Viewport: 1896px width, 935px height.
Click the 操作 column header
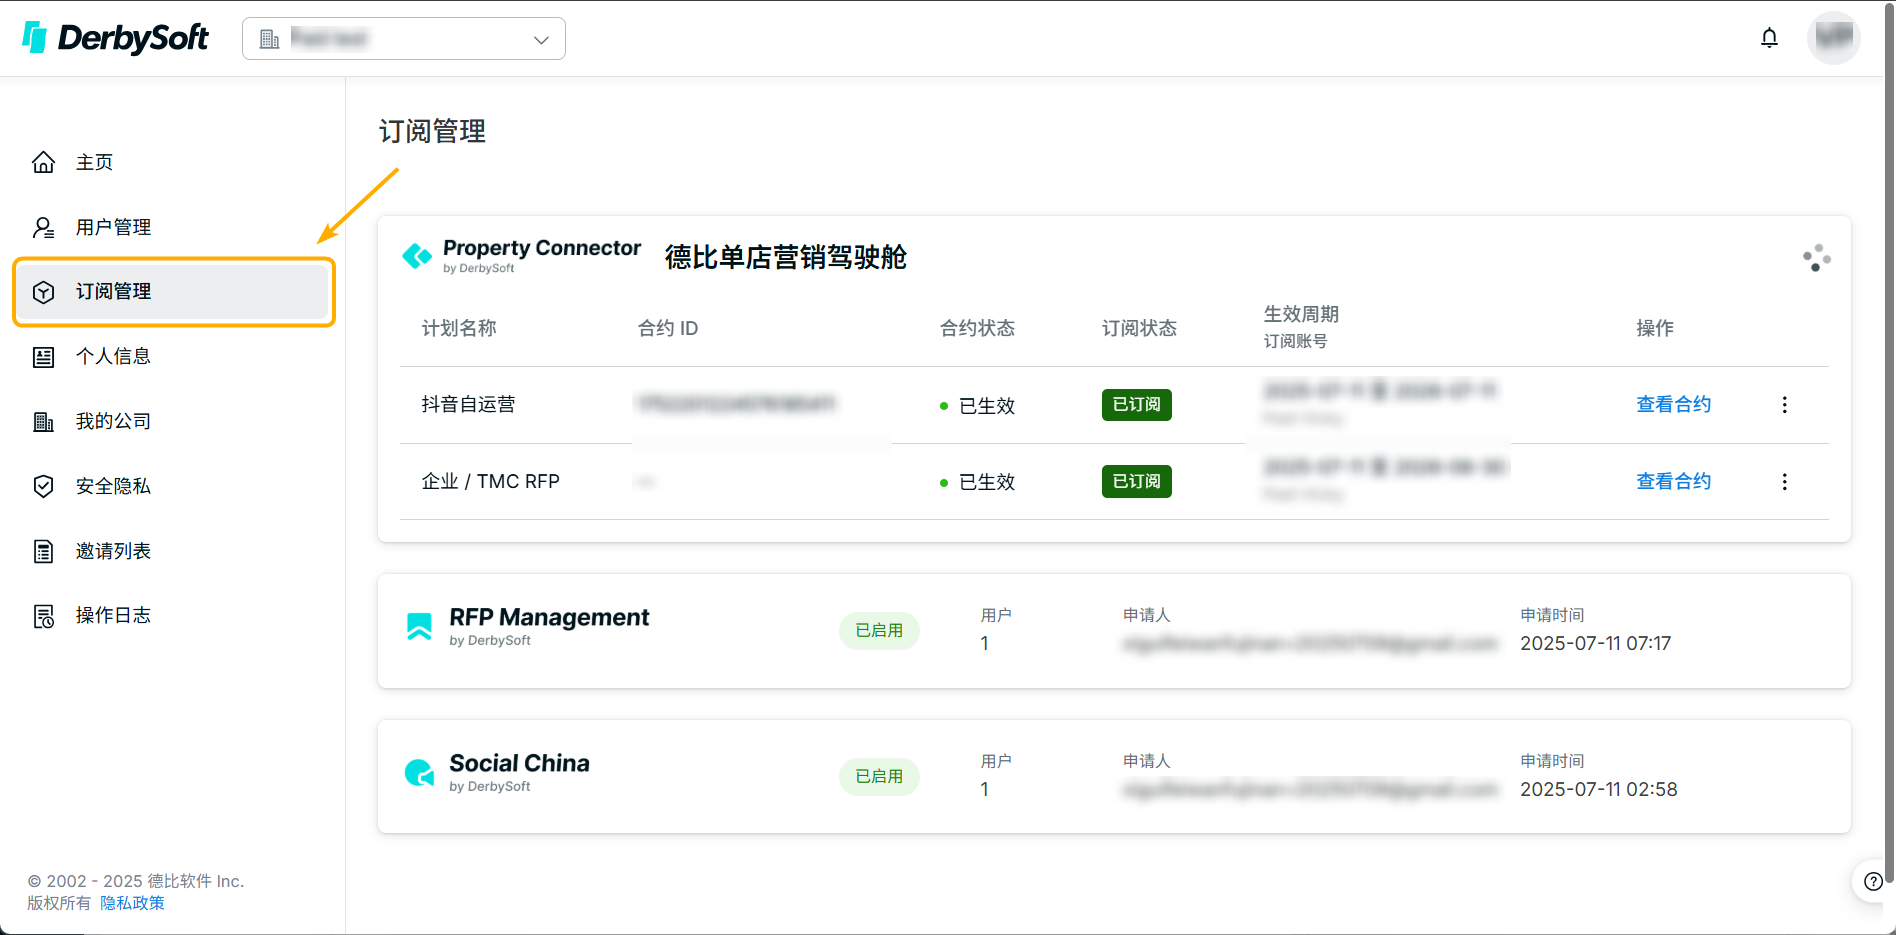pyautogui.click(x=1655, y=328)
